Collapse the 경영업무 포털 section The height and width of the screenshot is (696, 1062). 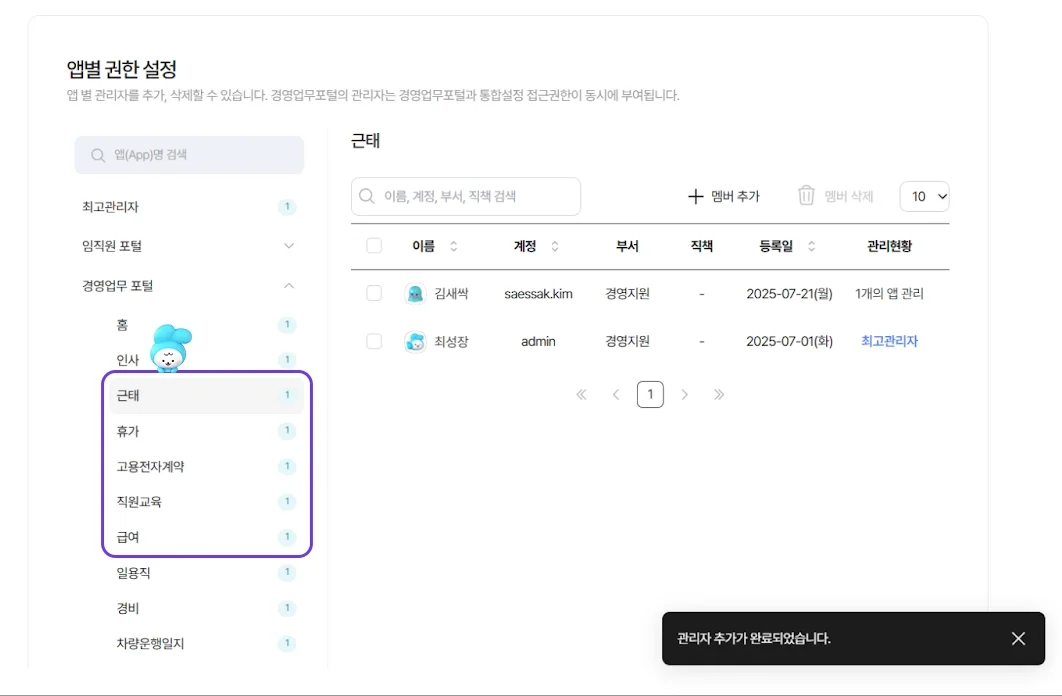288,285
